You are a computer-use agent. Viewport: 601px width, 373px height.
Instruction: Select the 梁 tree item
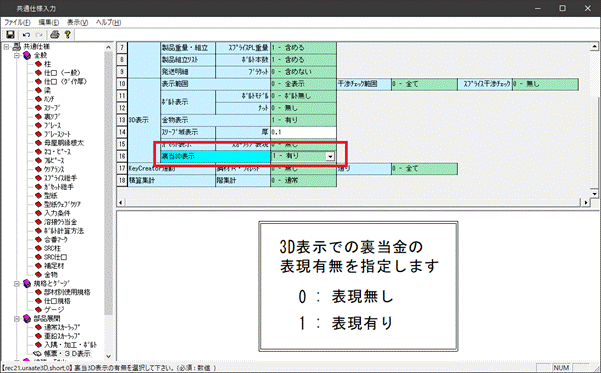pyautogui.click(x=47, y=90)
